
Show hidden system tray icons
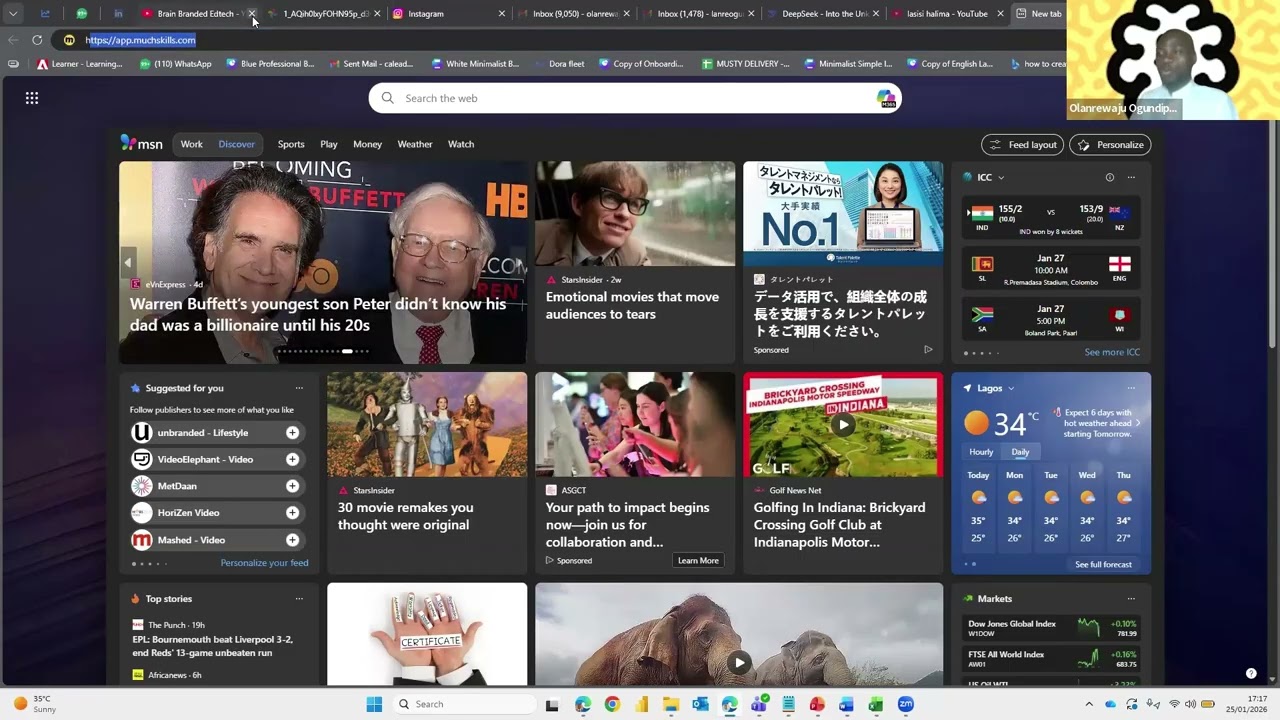click(1089, 704)
